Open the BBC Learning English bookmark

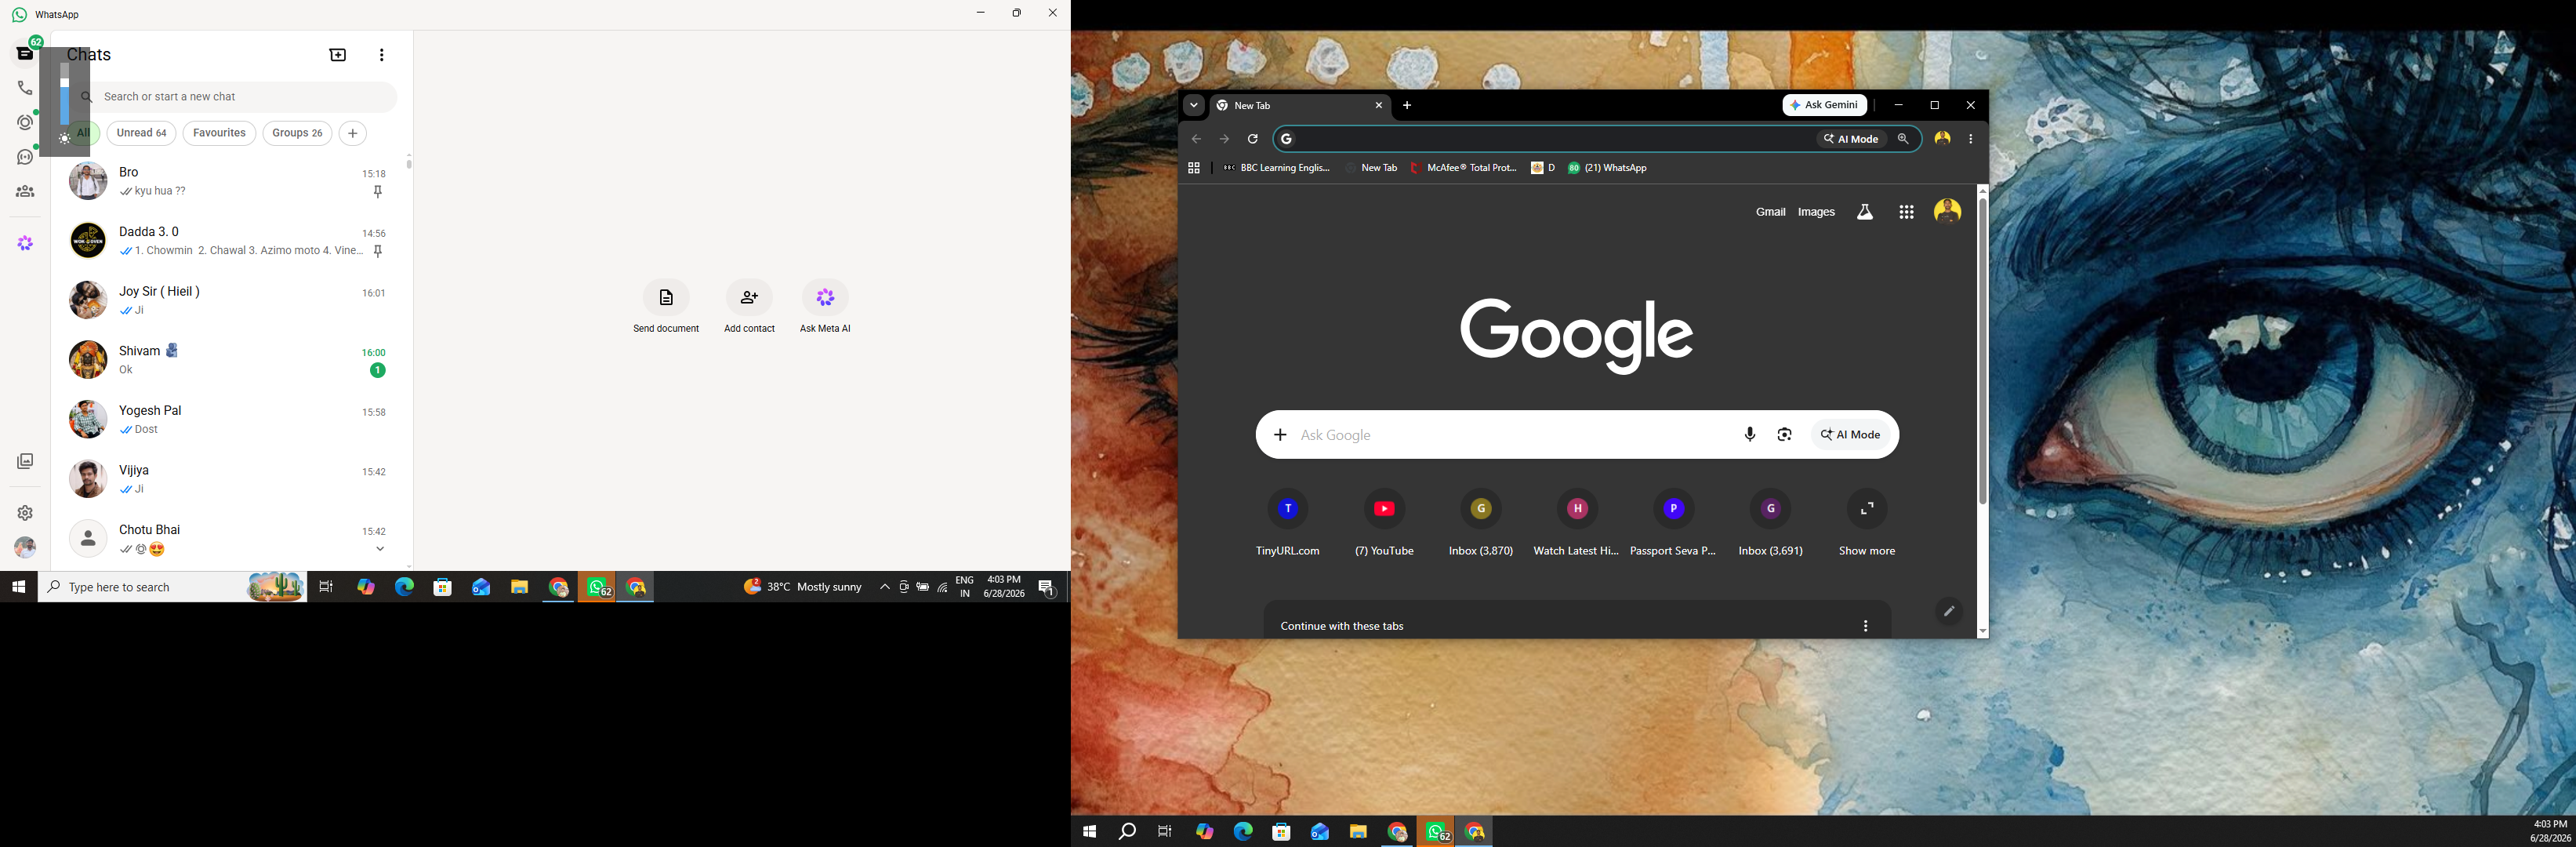click(1277, 168)
